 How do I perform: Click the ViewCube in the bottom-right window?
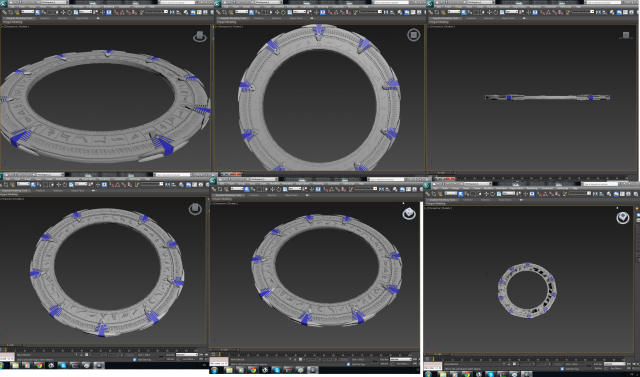(x=622, y=217)
